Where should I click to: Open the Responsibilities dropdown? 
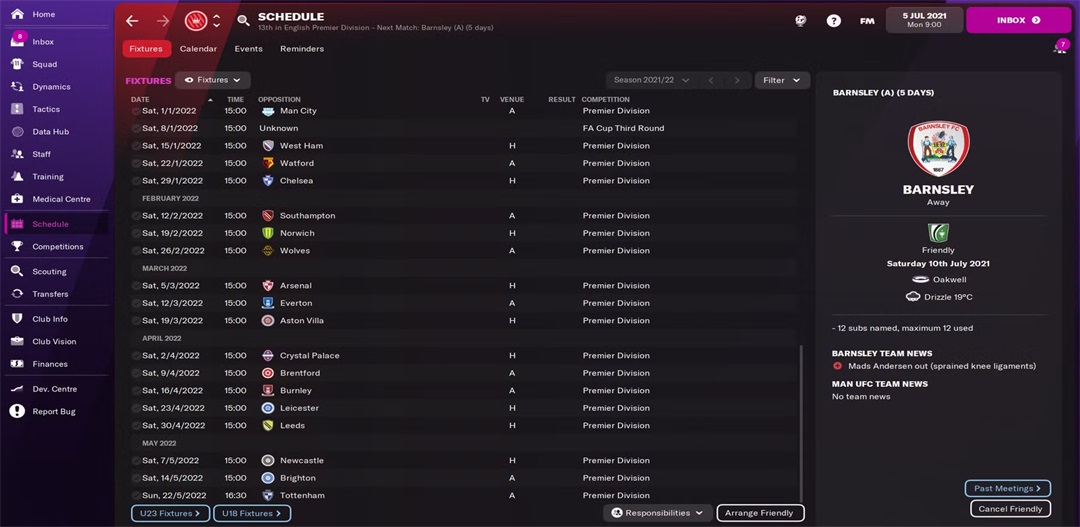pos(658,513)
